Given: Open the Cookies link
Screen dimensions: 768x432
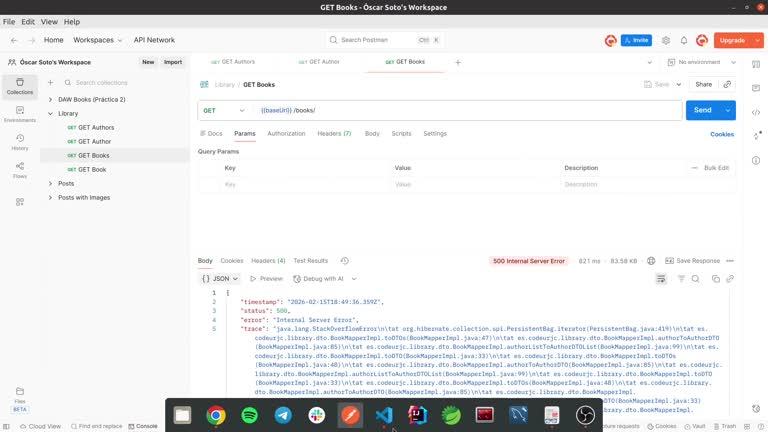Looking at the screenshot, I should (x=722, y=134).
